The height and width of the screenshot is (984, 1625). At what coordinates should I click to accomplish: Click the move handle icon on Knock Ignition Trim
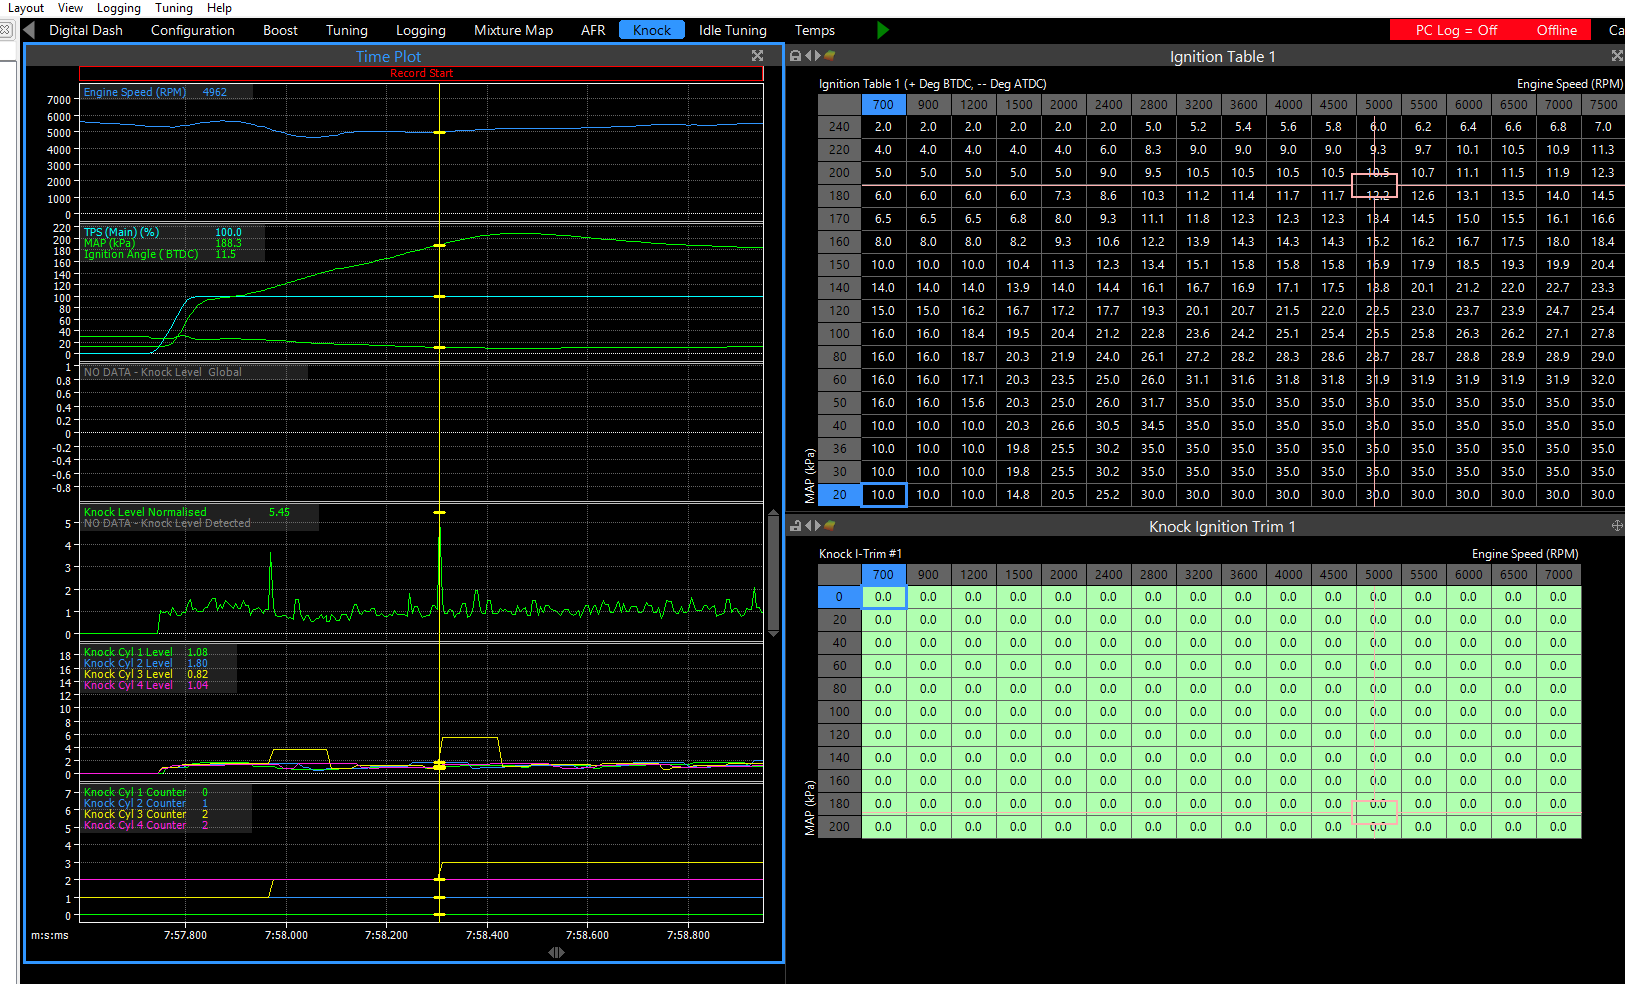[1616, 526]
